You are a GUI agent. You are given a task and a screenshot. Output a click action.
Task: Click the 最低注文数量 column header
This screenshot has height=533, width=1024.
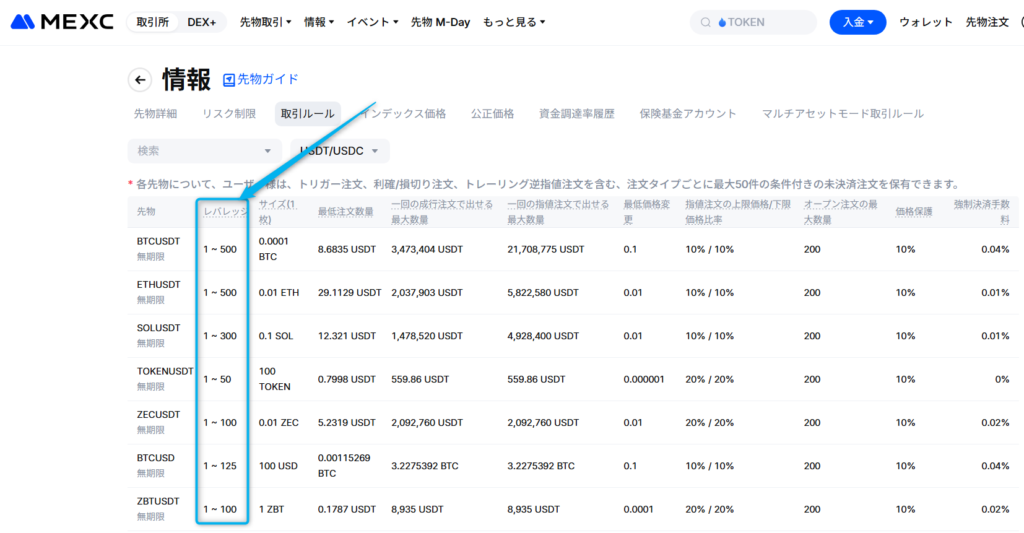coord(345,212)
